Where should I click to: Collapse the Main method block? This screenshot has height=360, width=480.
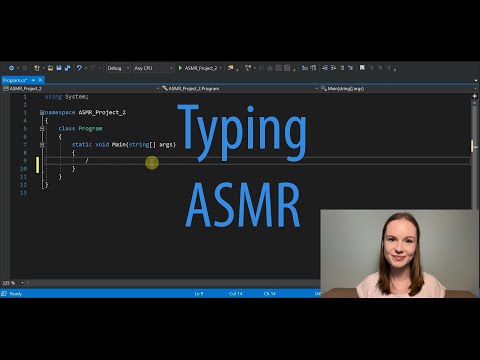(x=42, y=145)
